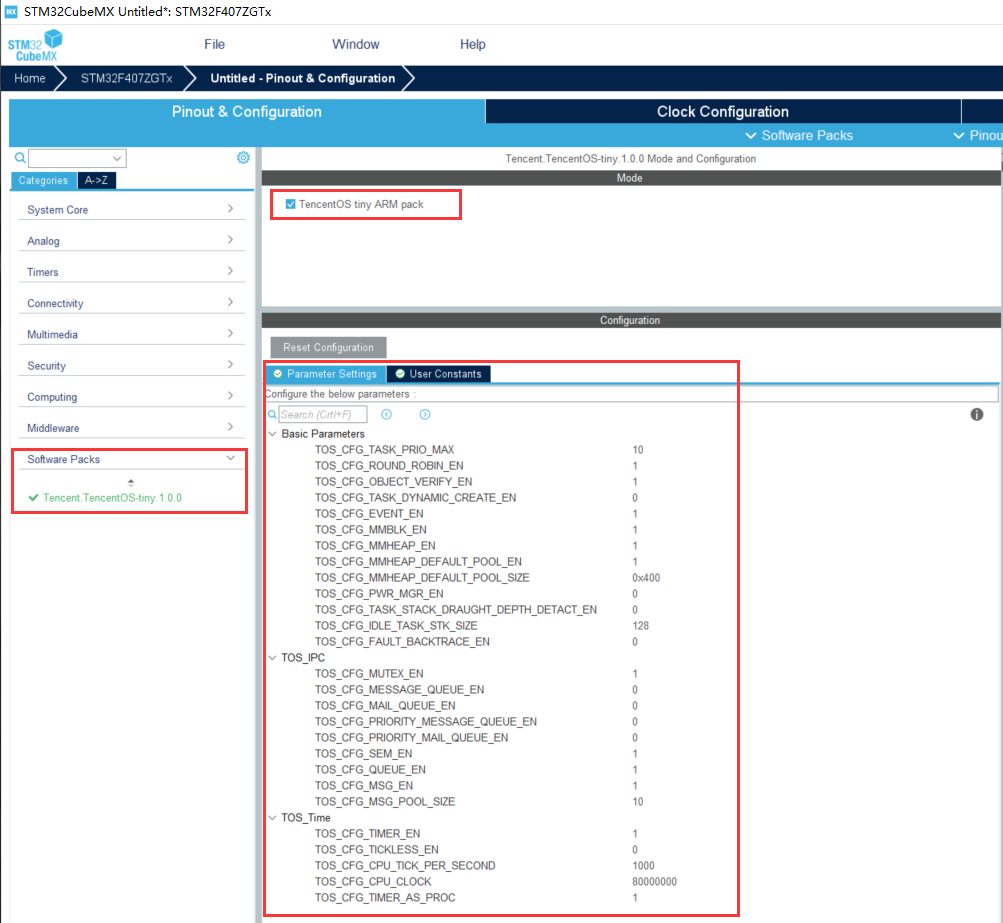The image size is (1003, 923).
Task: Open the parameter info icon
Action: (977, 414)
